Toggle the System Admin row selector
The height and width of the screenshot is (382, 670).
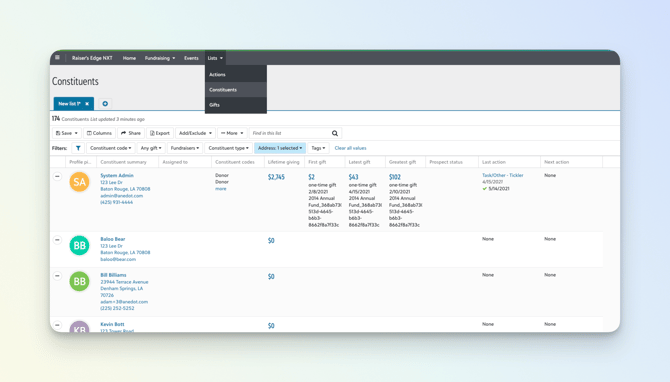point(57,176)
